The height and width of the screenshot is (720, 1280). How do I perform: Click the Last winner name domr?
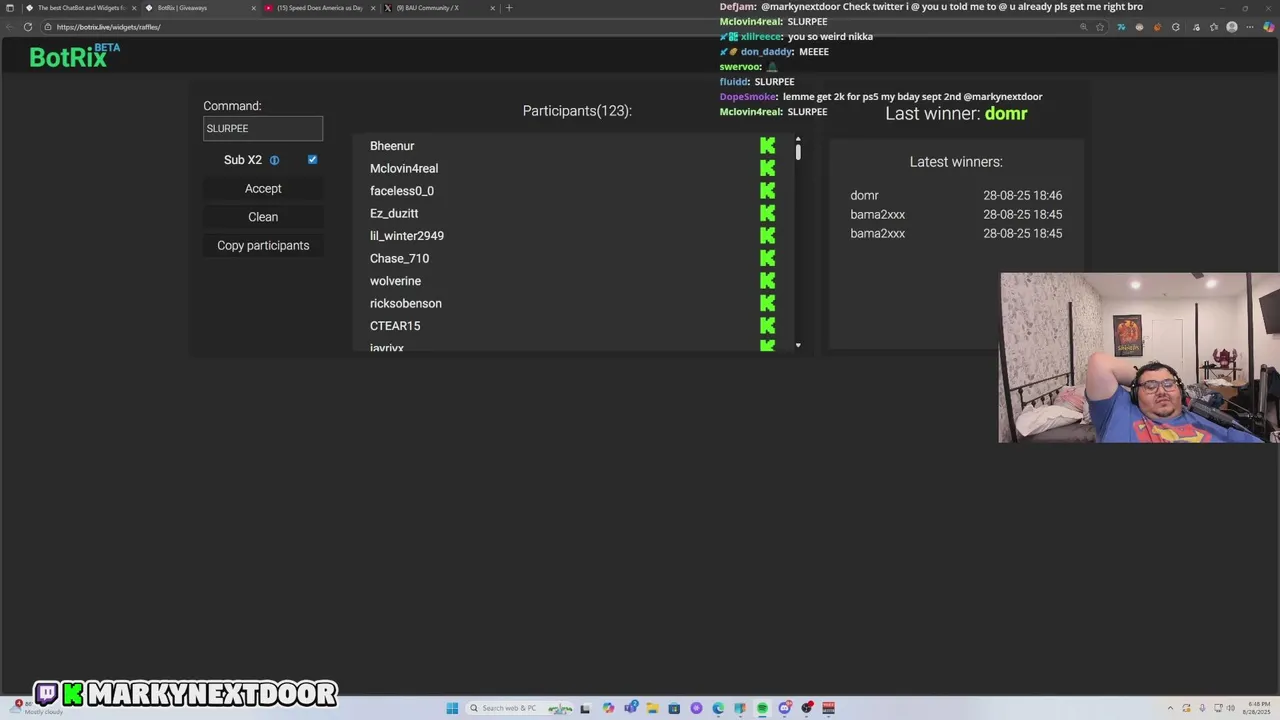1006,113
